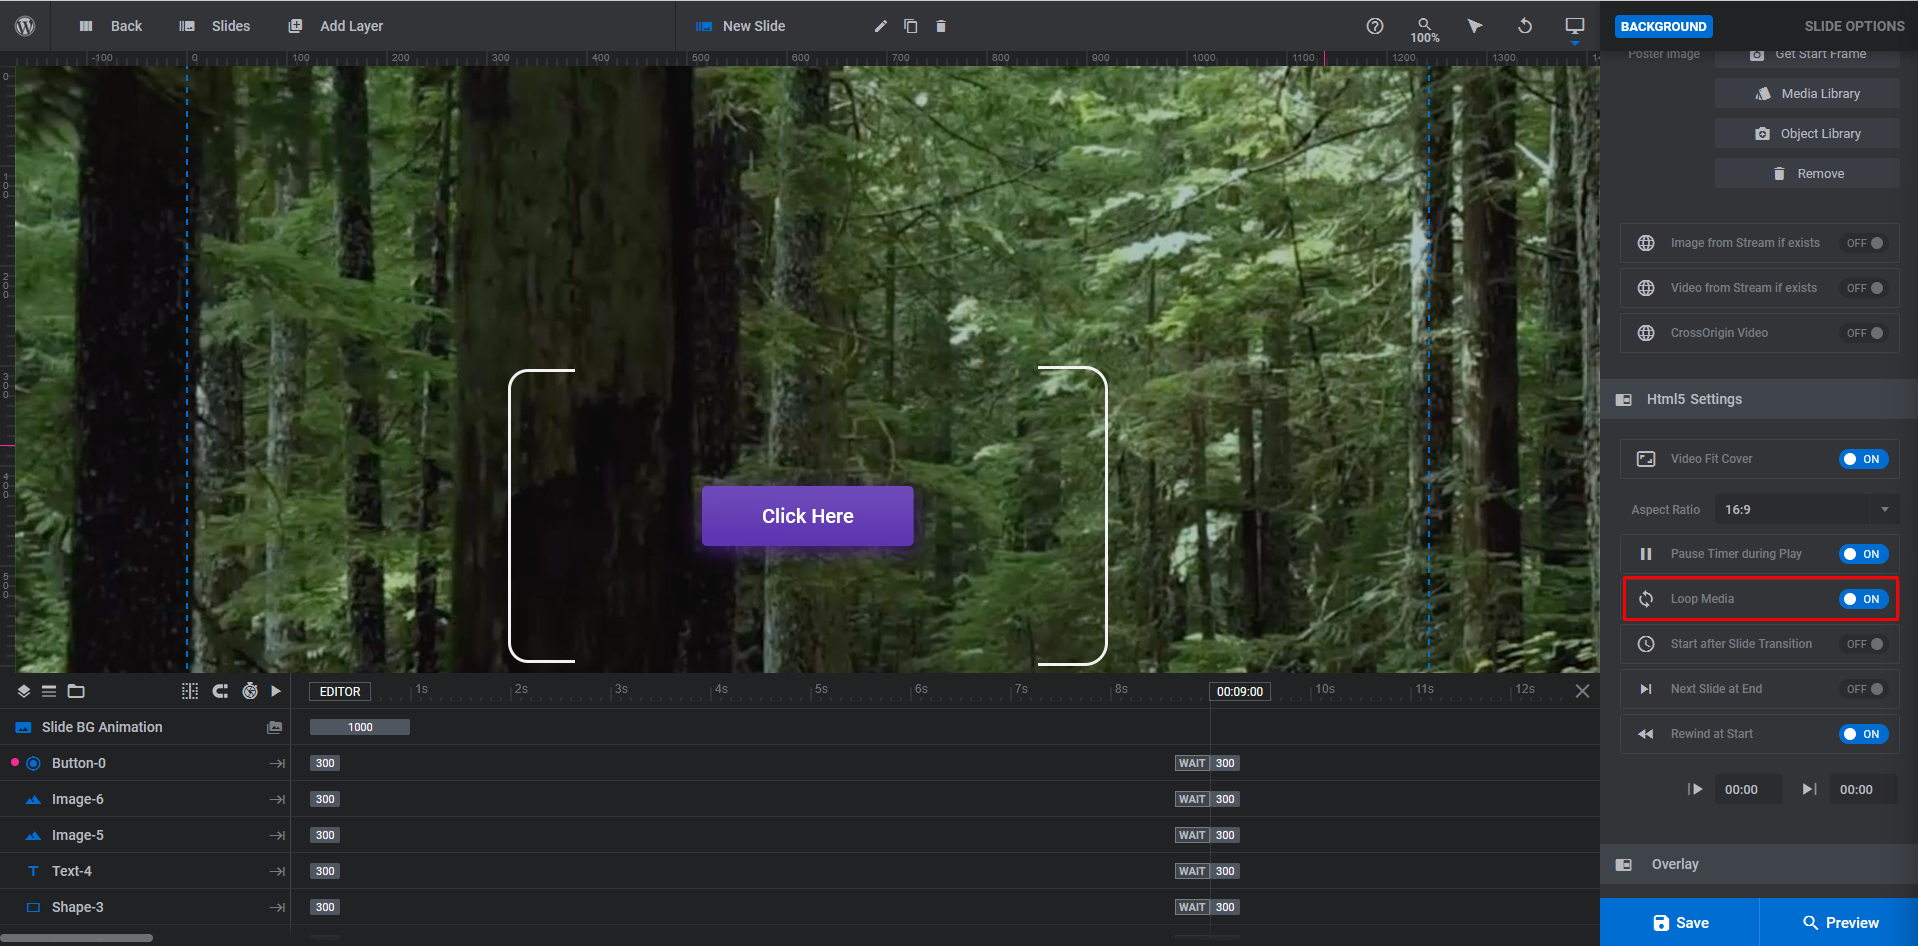Open the Slides dropdown menu

215,26
